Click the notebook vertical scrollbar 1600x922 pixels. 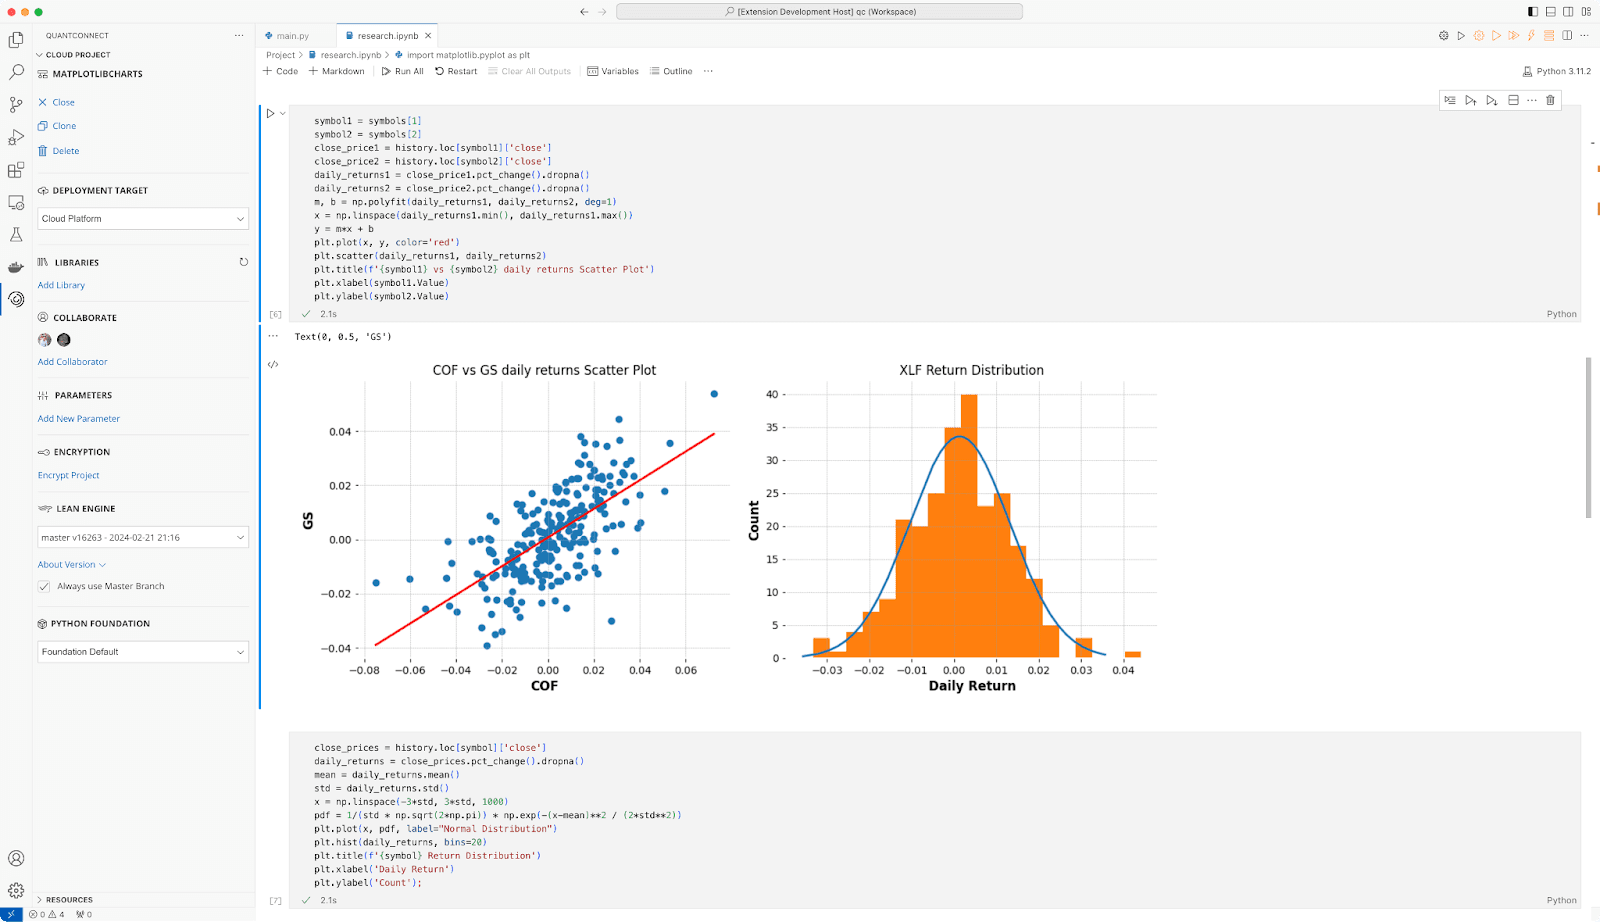click(x=1588, y=438)
